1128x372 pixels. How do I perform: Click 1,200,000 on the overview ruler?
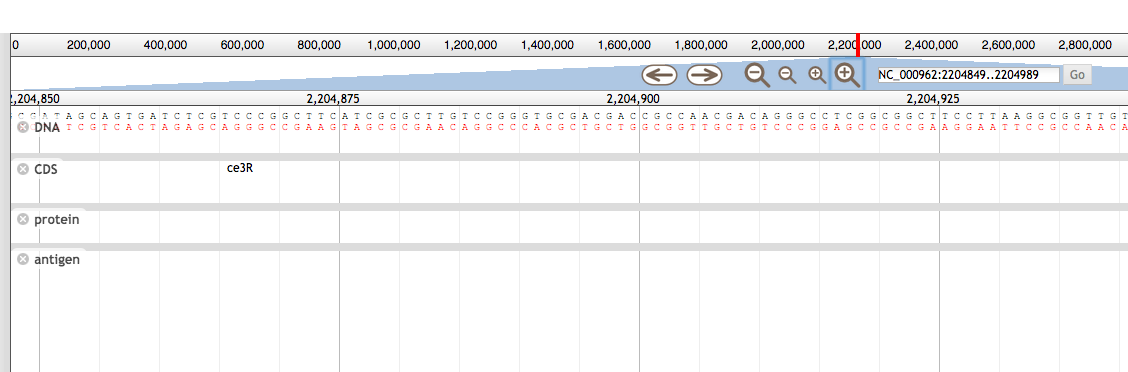[x=470, y=45]
